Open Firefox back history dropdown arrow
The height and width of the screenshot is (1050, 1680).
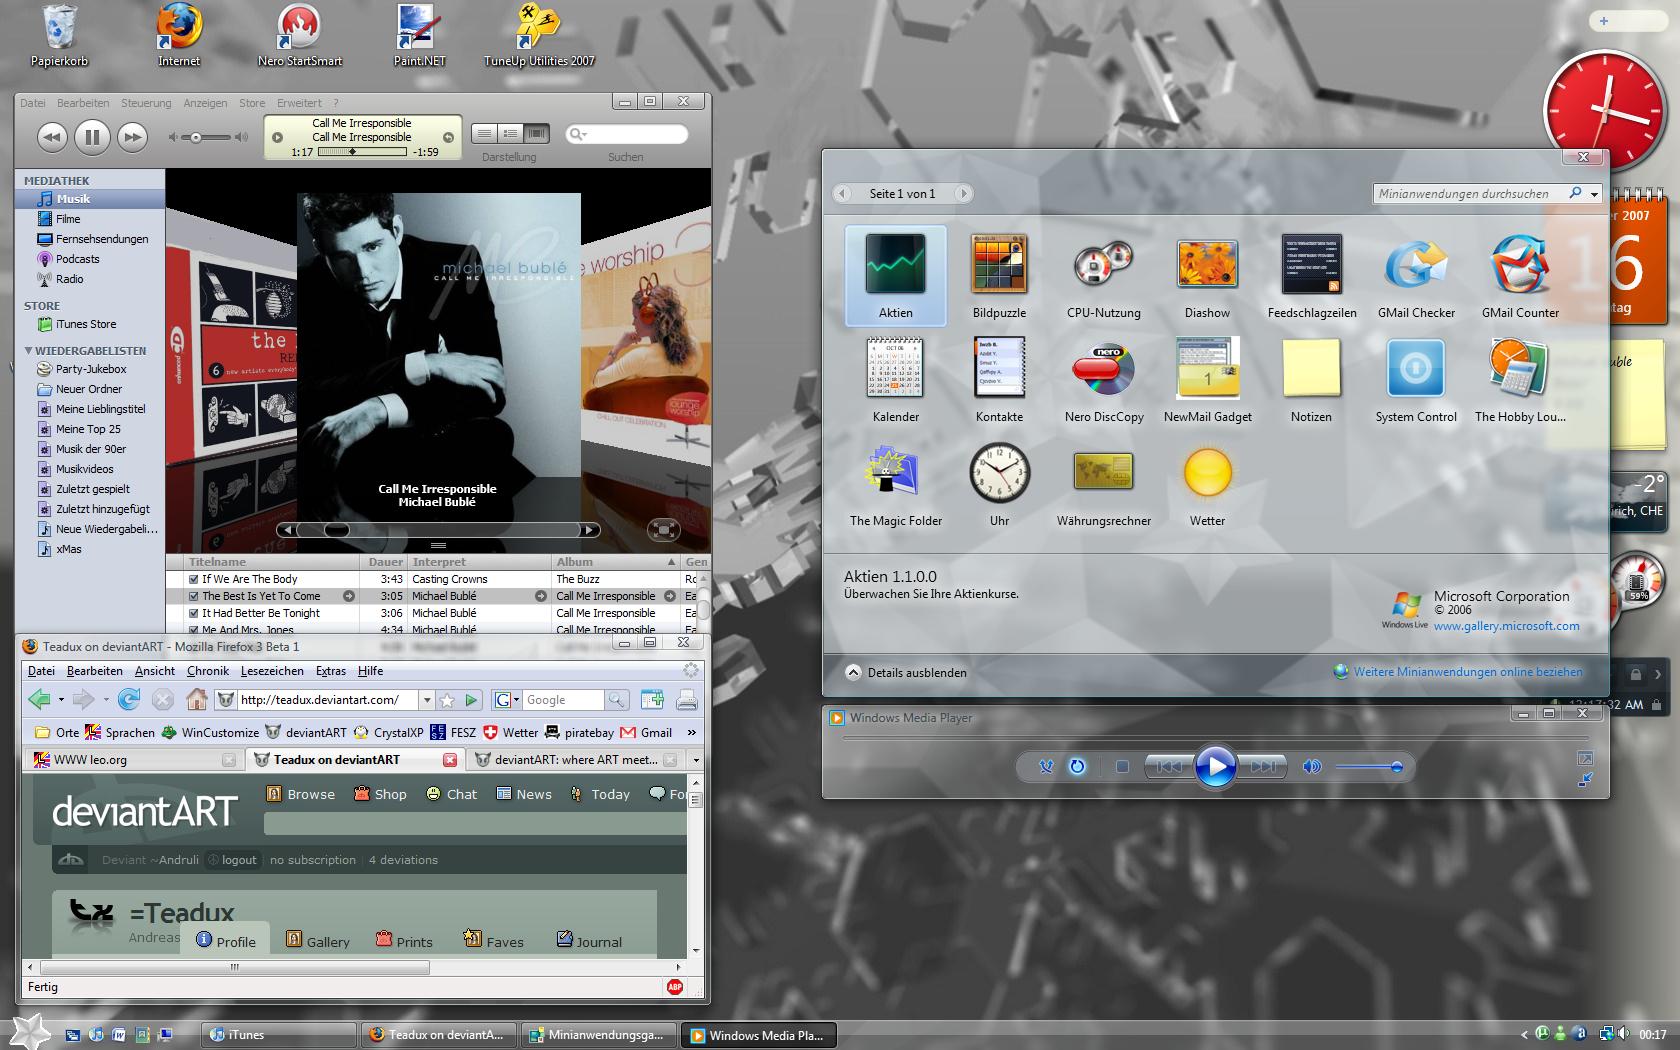[61, 700]
